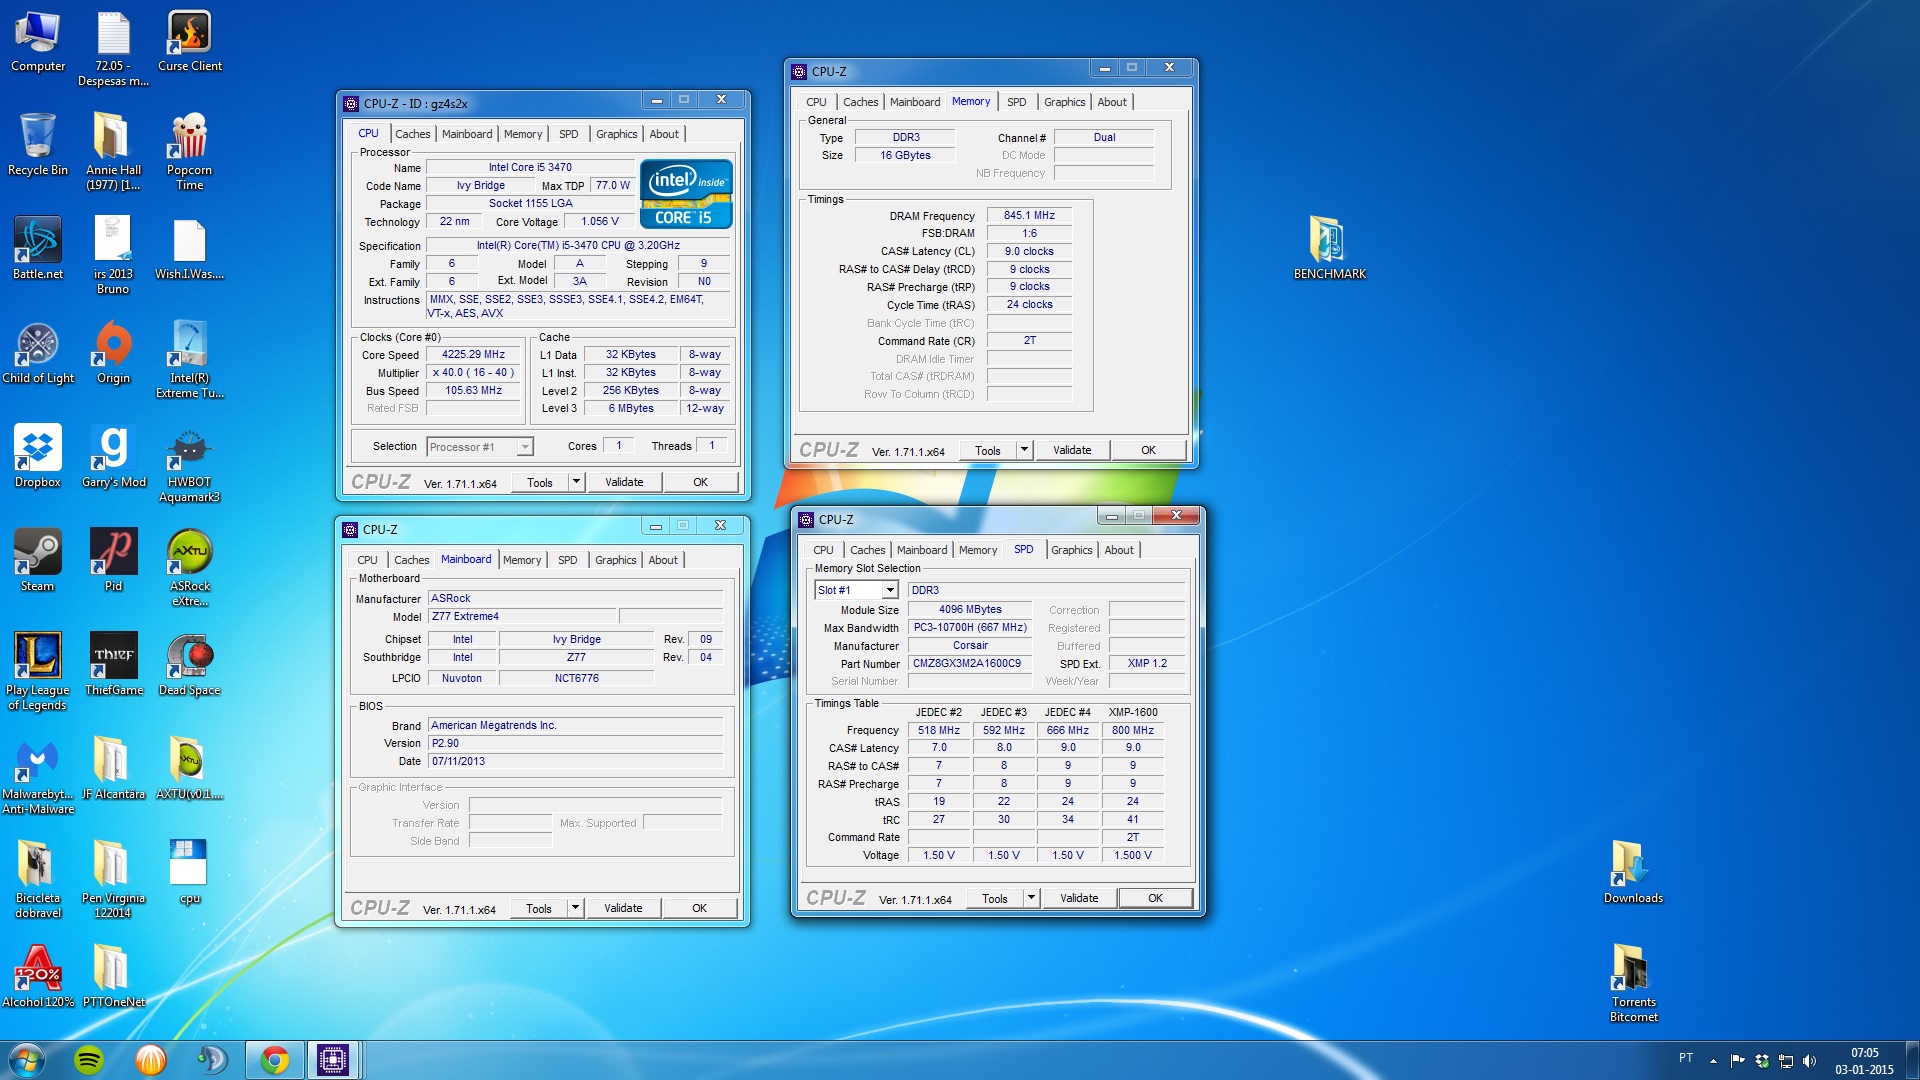Viewport: 1920px width, 1080px height.
Task: Launch Play League of Legends icon
Action: (x=38, y=672)
